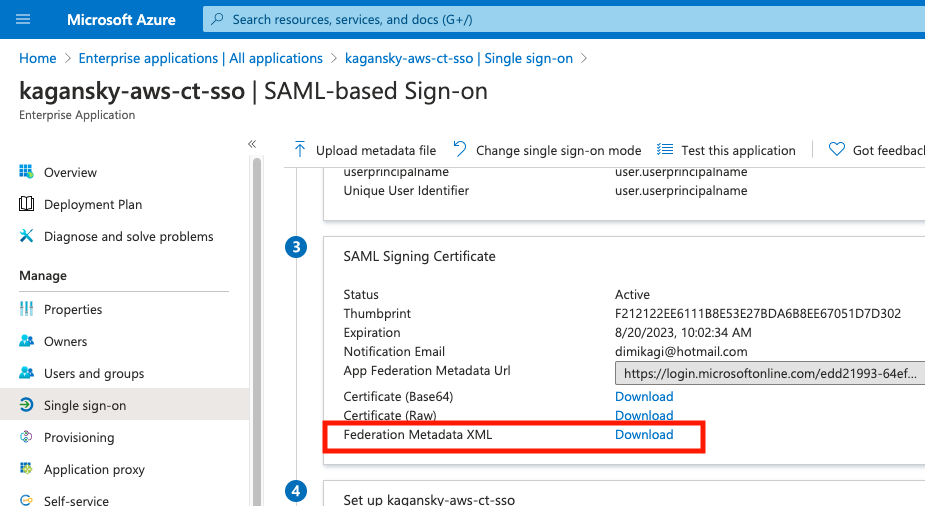Click the Test this application list icon
Screen dimensions: 925x506
point(665,149)
